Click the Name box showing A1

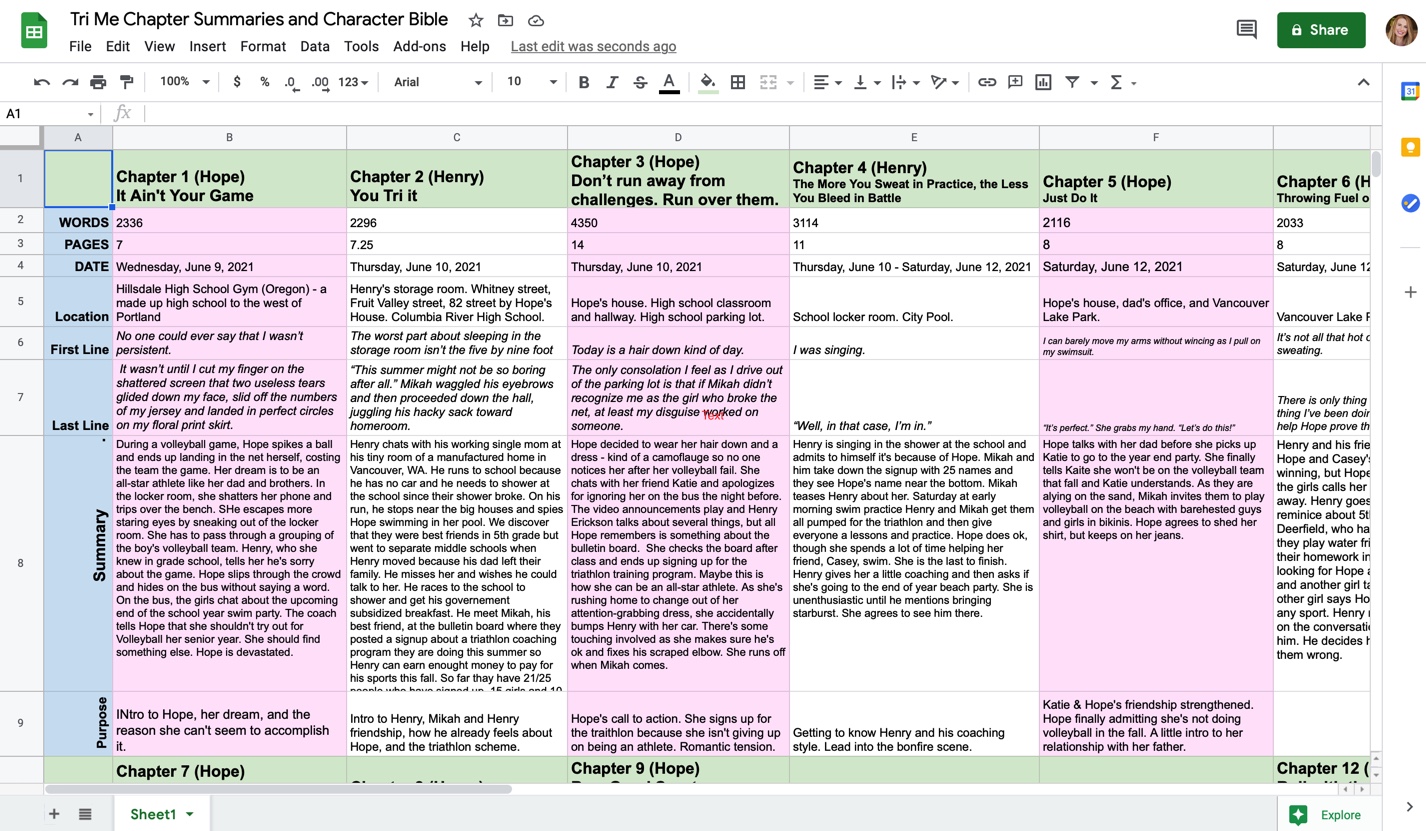(49, 113)
